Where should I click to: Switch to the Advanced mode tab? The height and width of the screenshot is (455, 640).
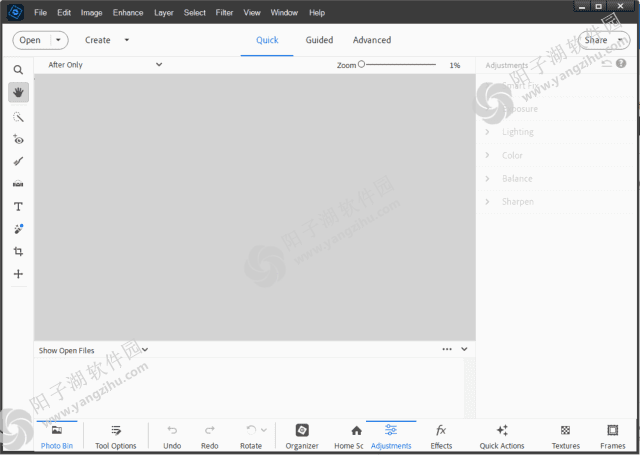(372, 40)
